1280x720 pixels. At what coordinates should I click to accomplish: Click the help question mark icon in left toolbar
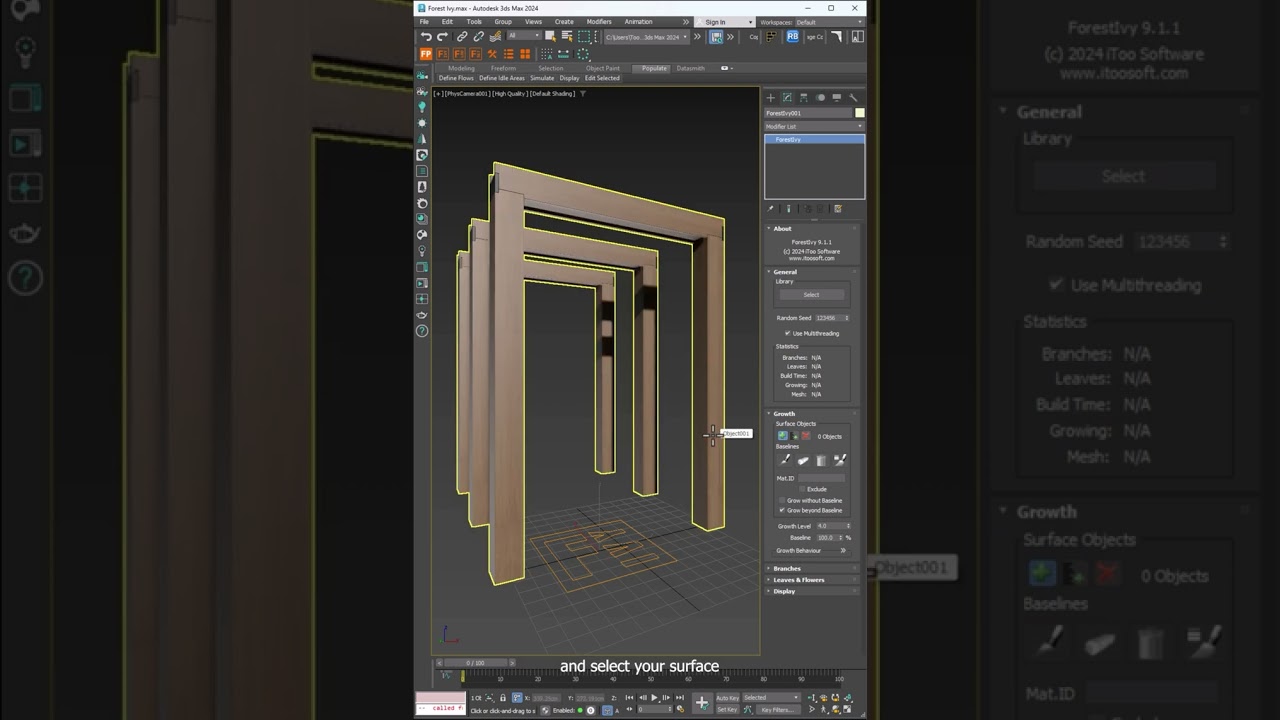(x=422, y=331)
